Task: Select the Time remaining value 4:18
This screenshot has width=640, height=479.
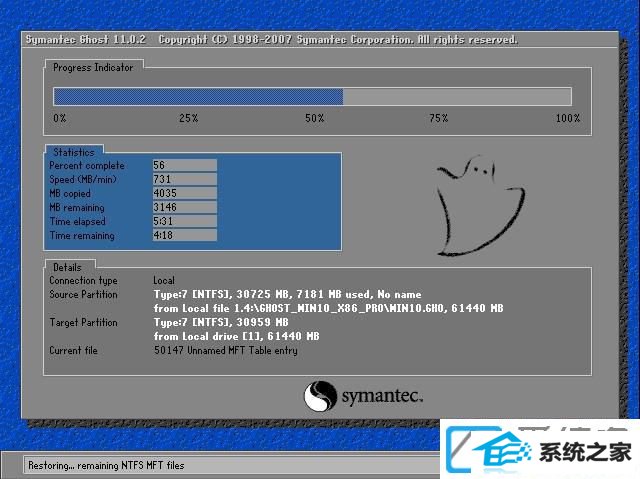Action: 184,235
